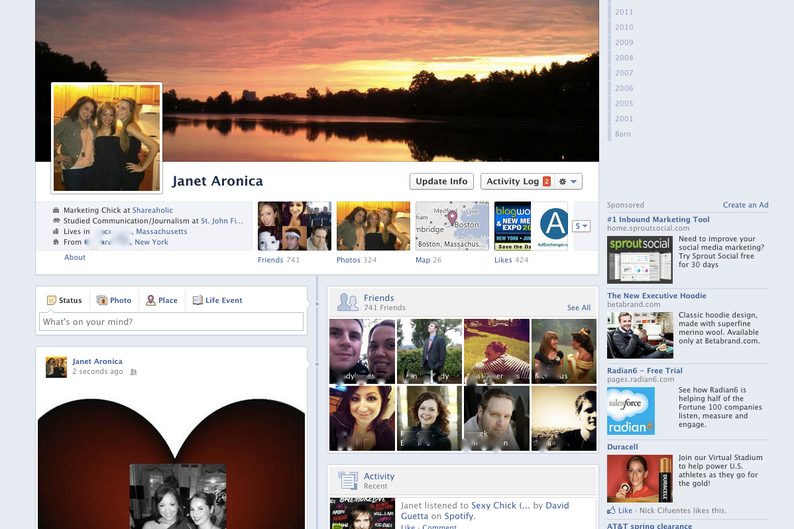Click the Friends 741 label link
794x529 pixels.
click(x=279, y=260)
